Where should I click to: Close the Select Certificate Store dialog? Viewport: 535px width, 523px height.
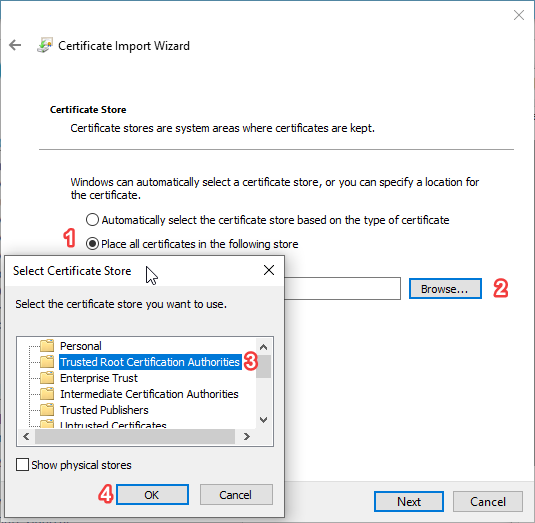[x=269, y=270]
